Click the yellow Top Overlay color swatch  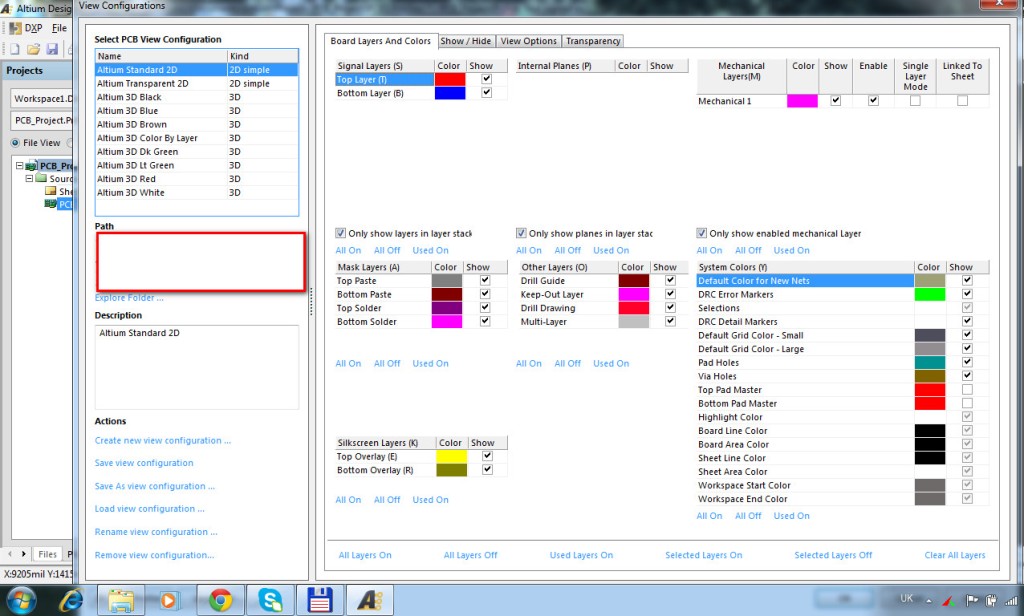tap(450, 456)
